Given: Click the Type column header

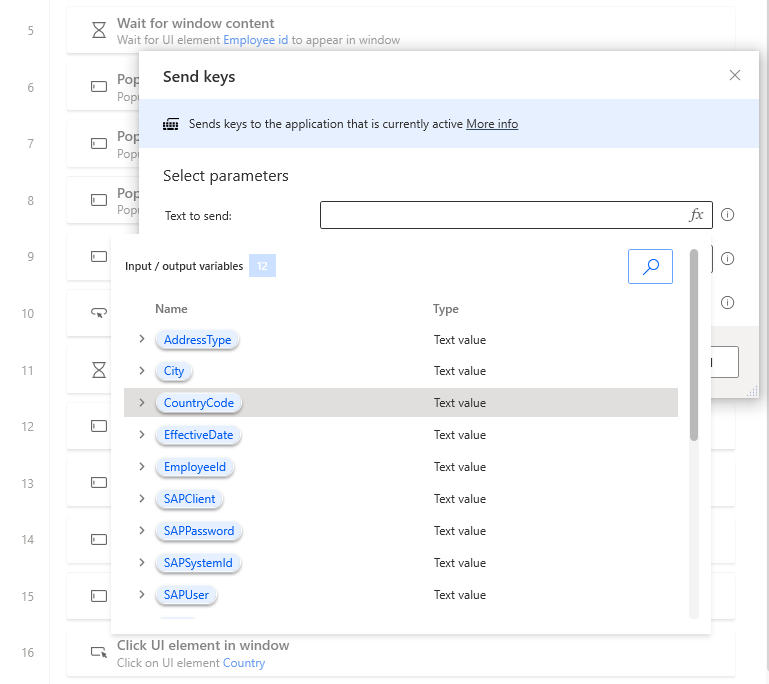Looking at the screenshot, I should (x=445, y=309).
